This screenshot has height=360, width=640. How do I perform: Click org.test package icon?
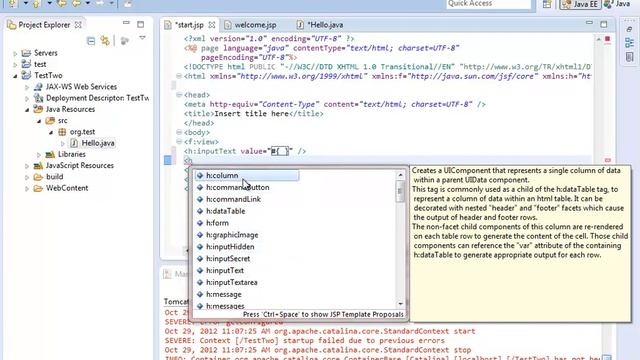tap(62, 132)
